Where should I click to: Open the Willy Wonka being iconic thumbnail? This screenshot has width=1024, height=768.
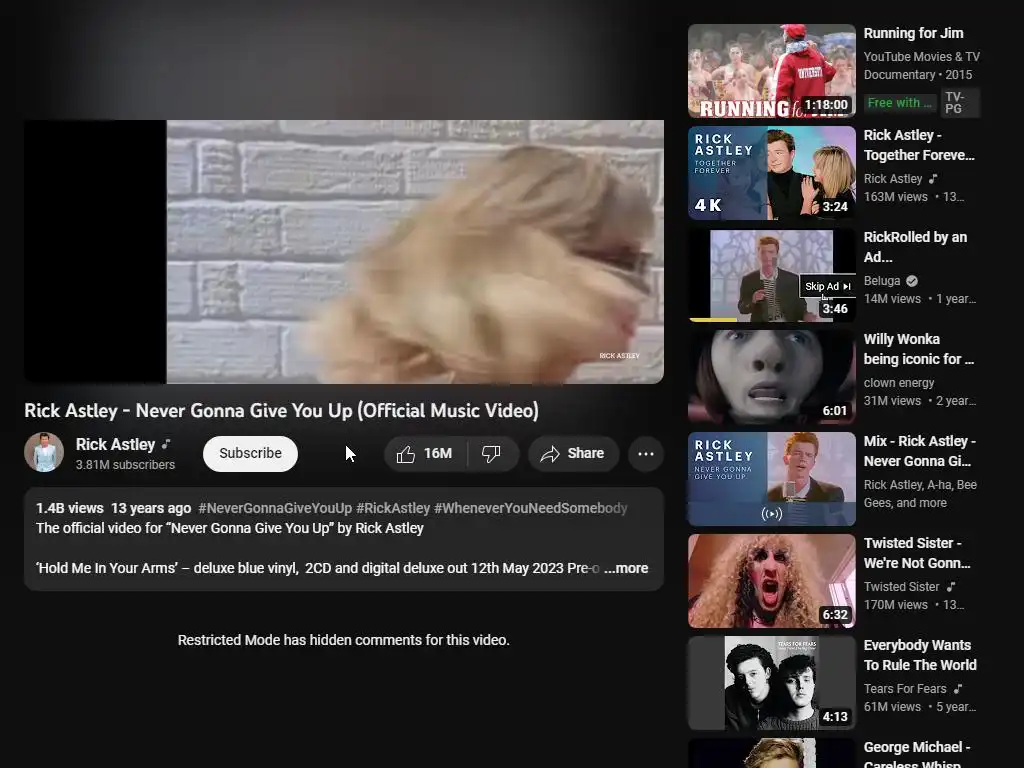[x=772, y=377]
